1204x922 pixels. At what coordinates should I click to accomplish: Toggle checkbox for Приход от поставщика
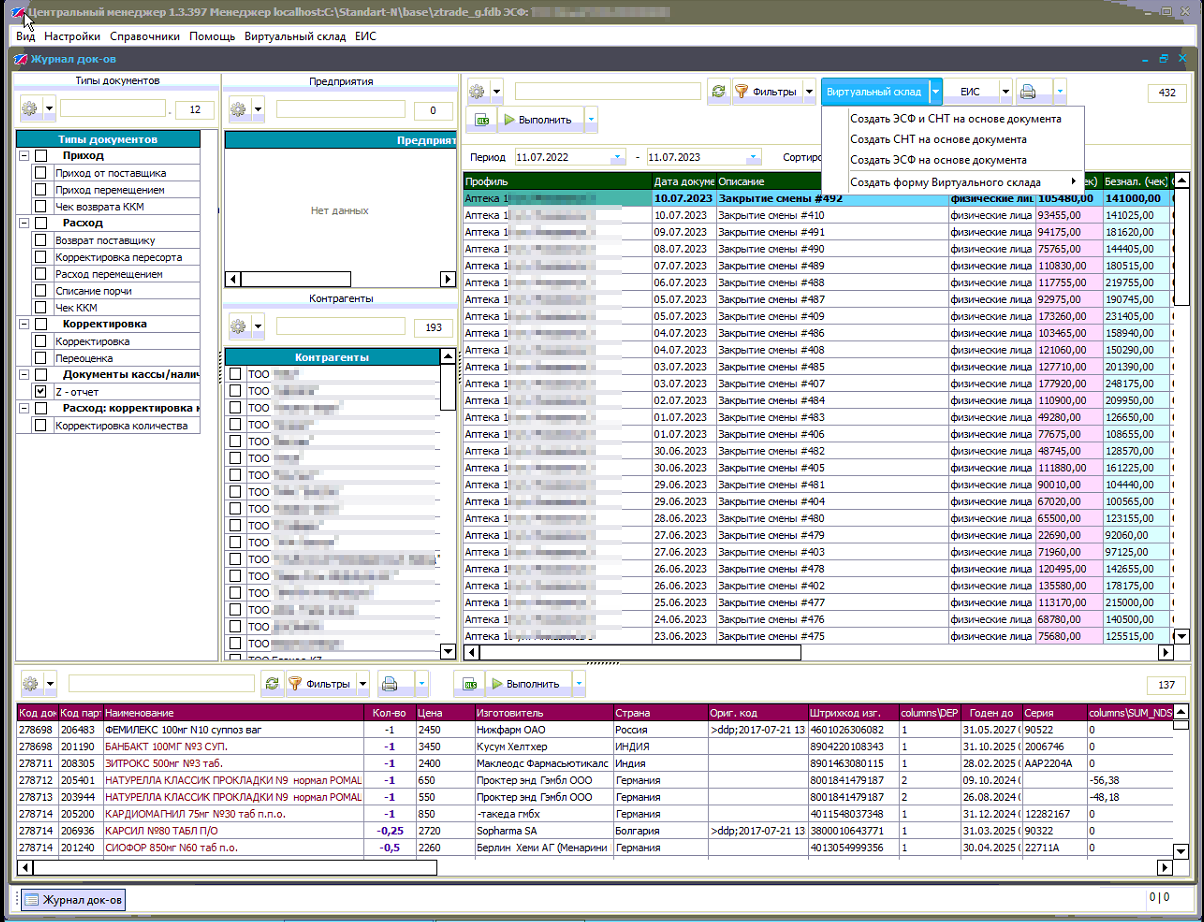pos(41,173)
